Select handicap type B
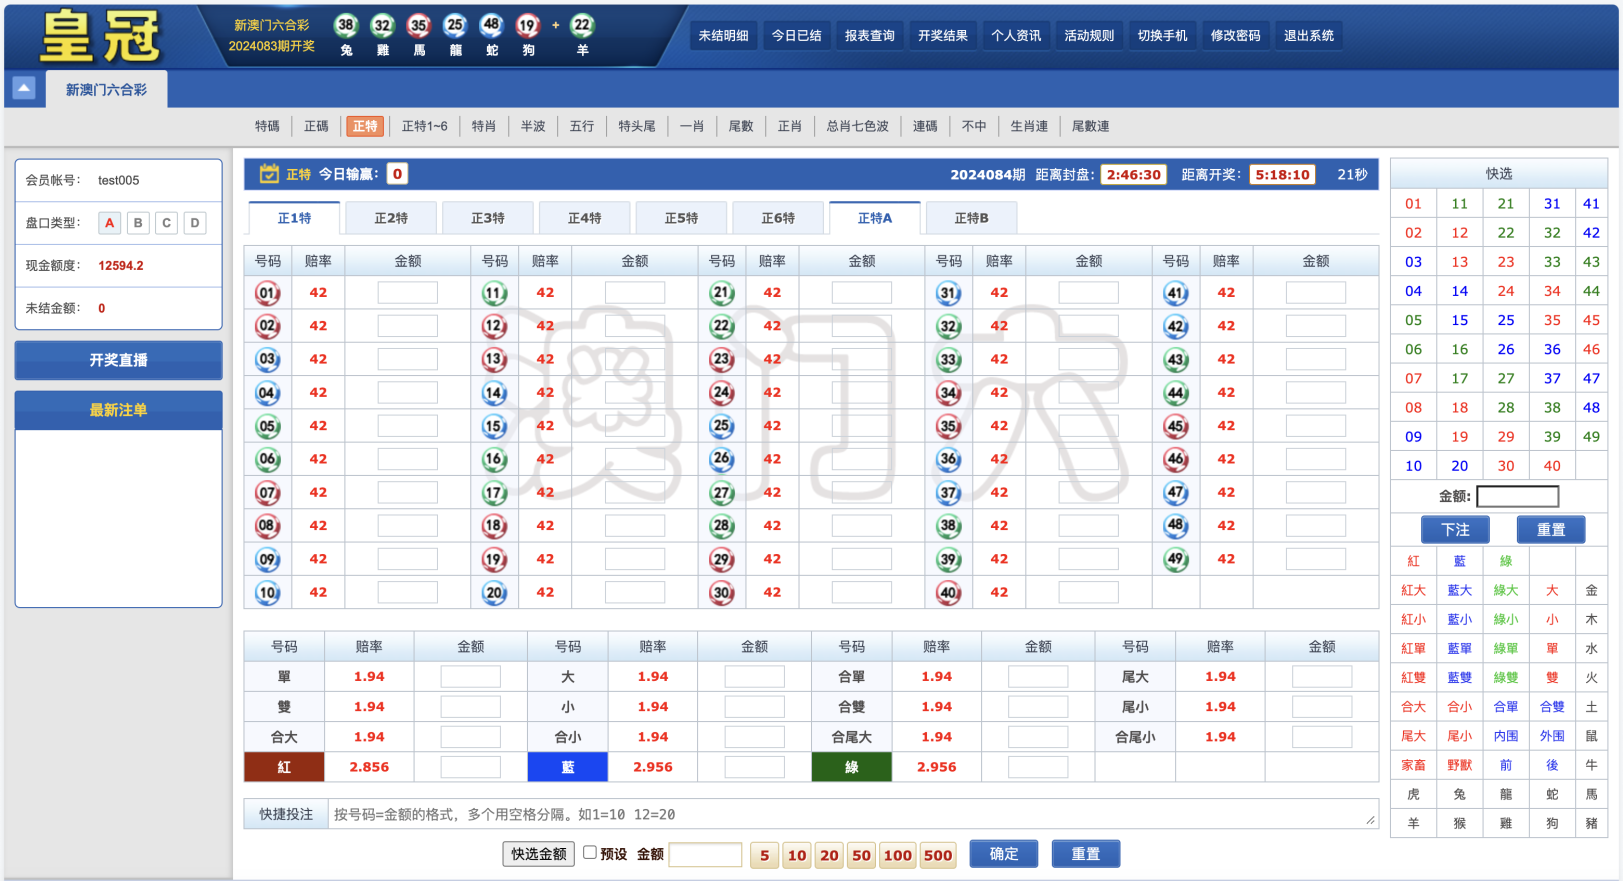Viewport: 1623px width, 881px height. (x=138, y=223)
